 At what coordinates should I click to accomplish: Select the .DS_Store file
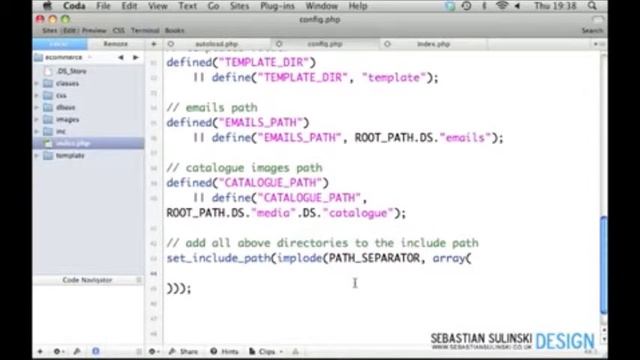pos(71,71)
